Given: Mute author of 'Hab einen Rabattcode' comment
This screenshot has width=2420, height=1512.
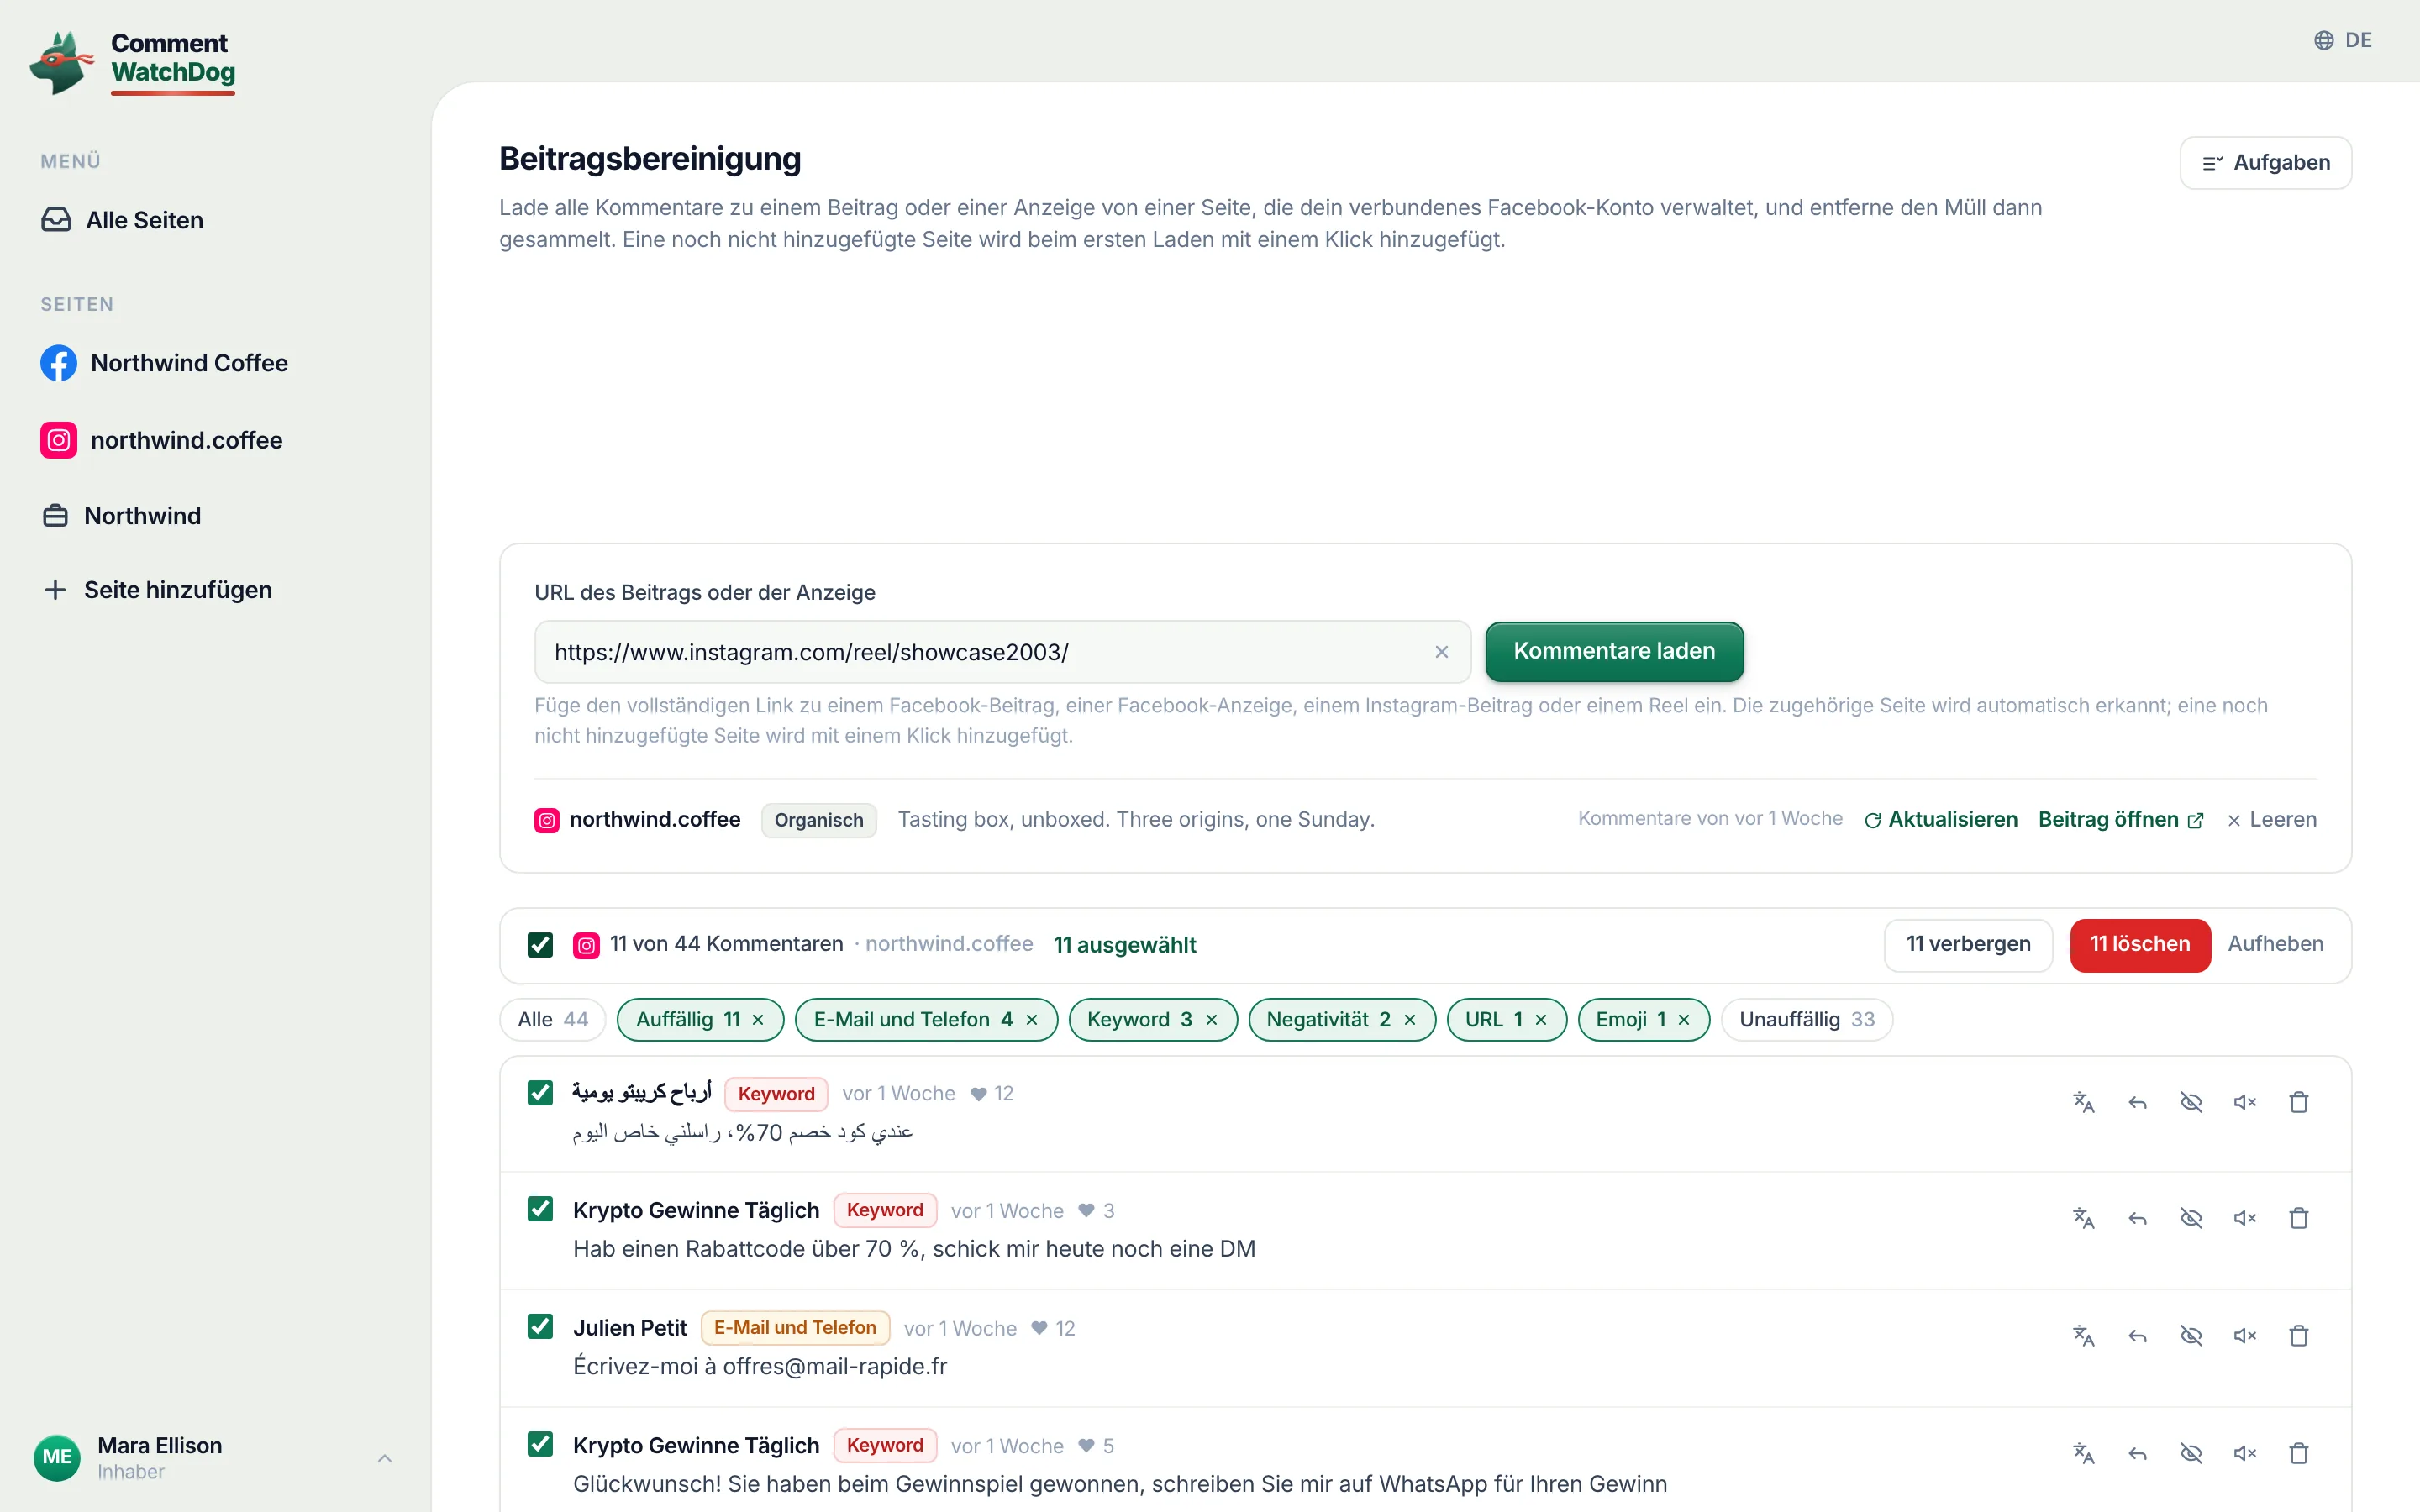Looking at the screenshot, I should (2245, 1218).
